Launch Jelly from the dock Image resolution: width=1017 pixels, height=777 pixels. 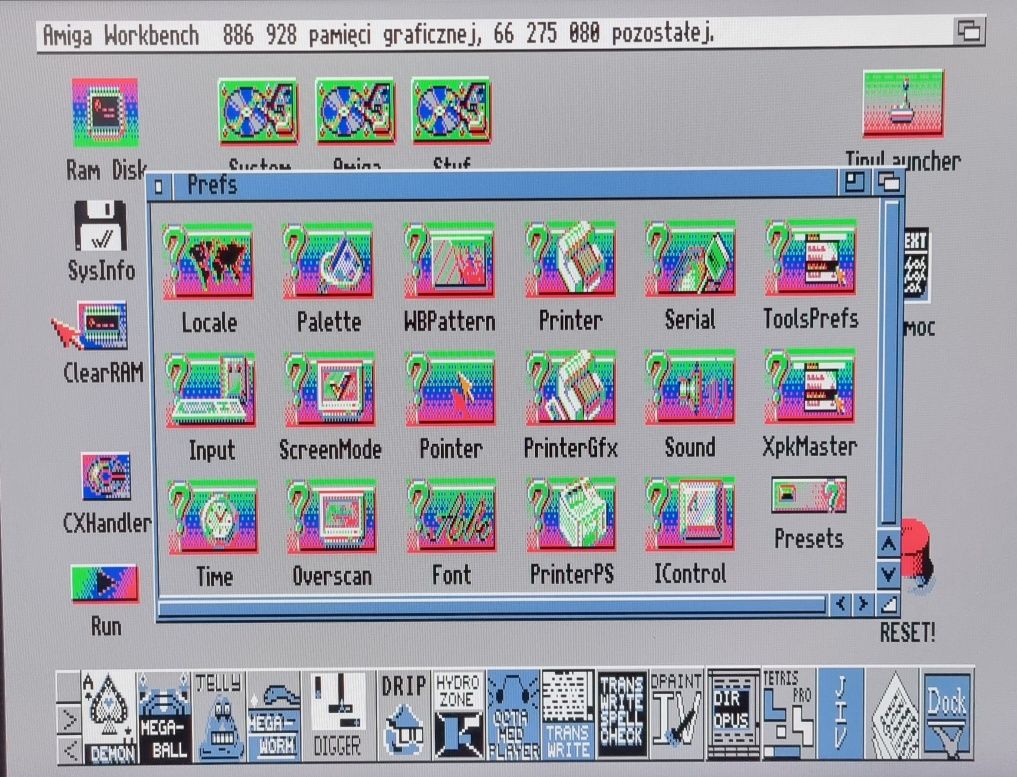point(219,716)
